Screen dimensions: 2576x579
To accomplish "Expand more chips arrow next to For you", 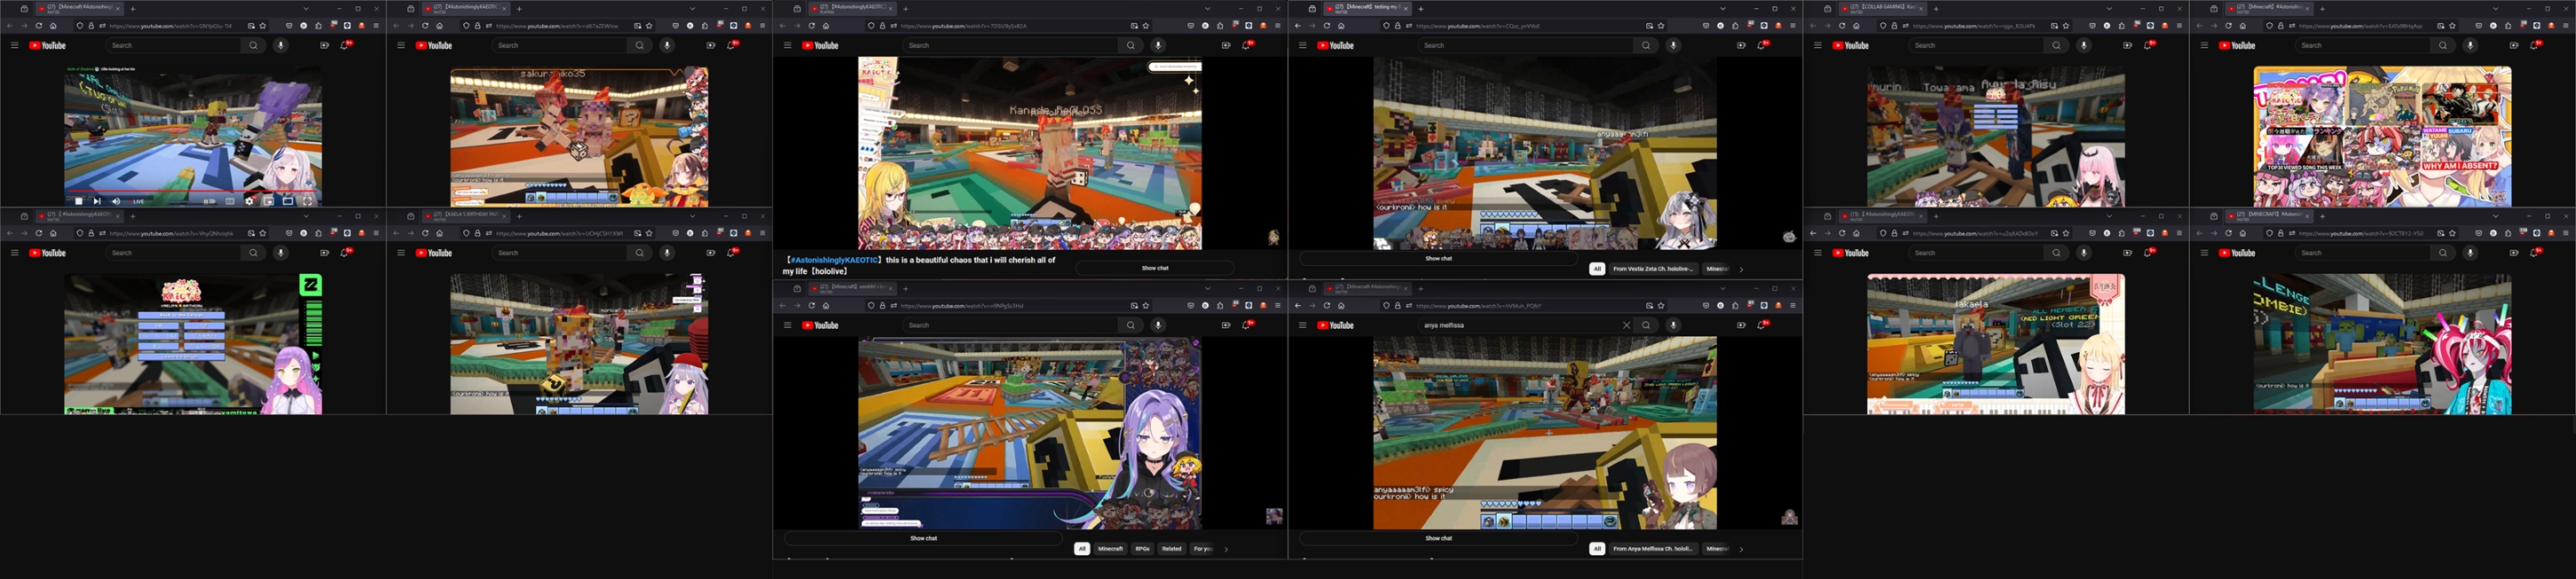I will [x=1226, y=549].
